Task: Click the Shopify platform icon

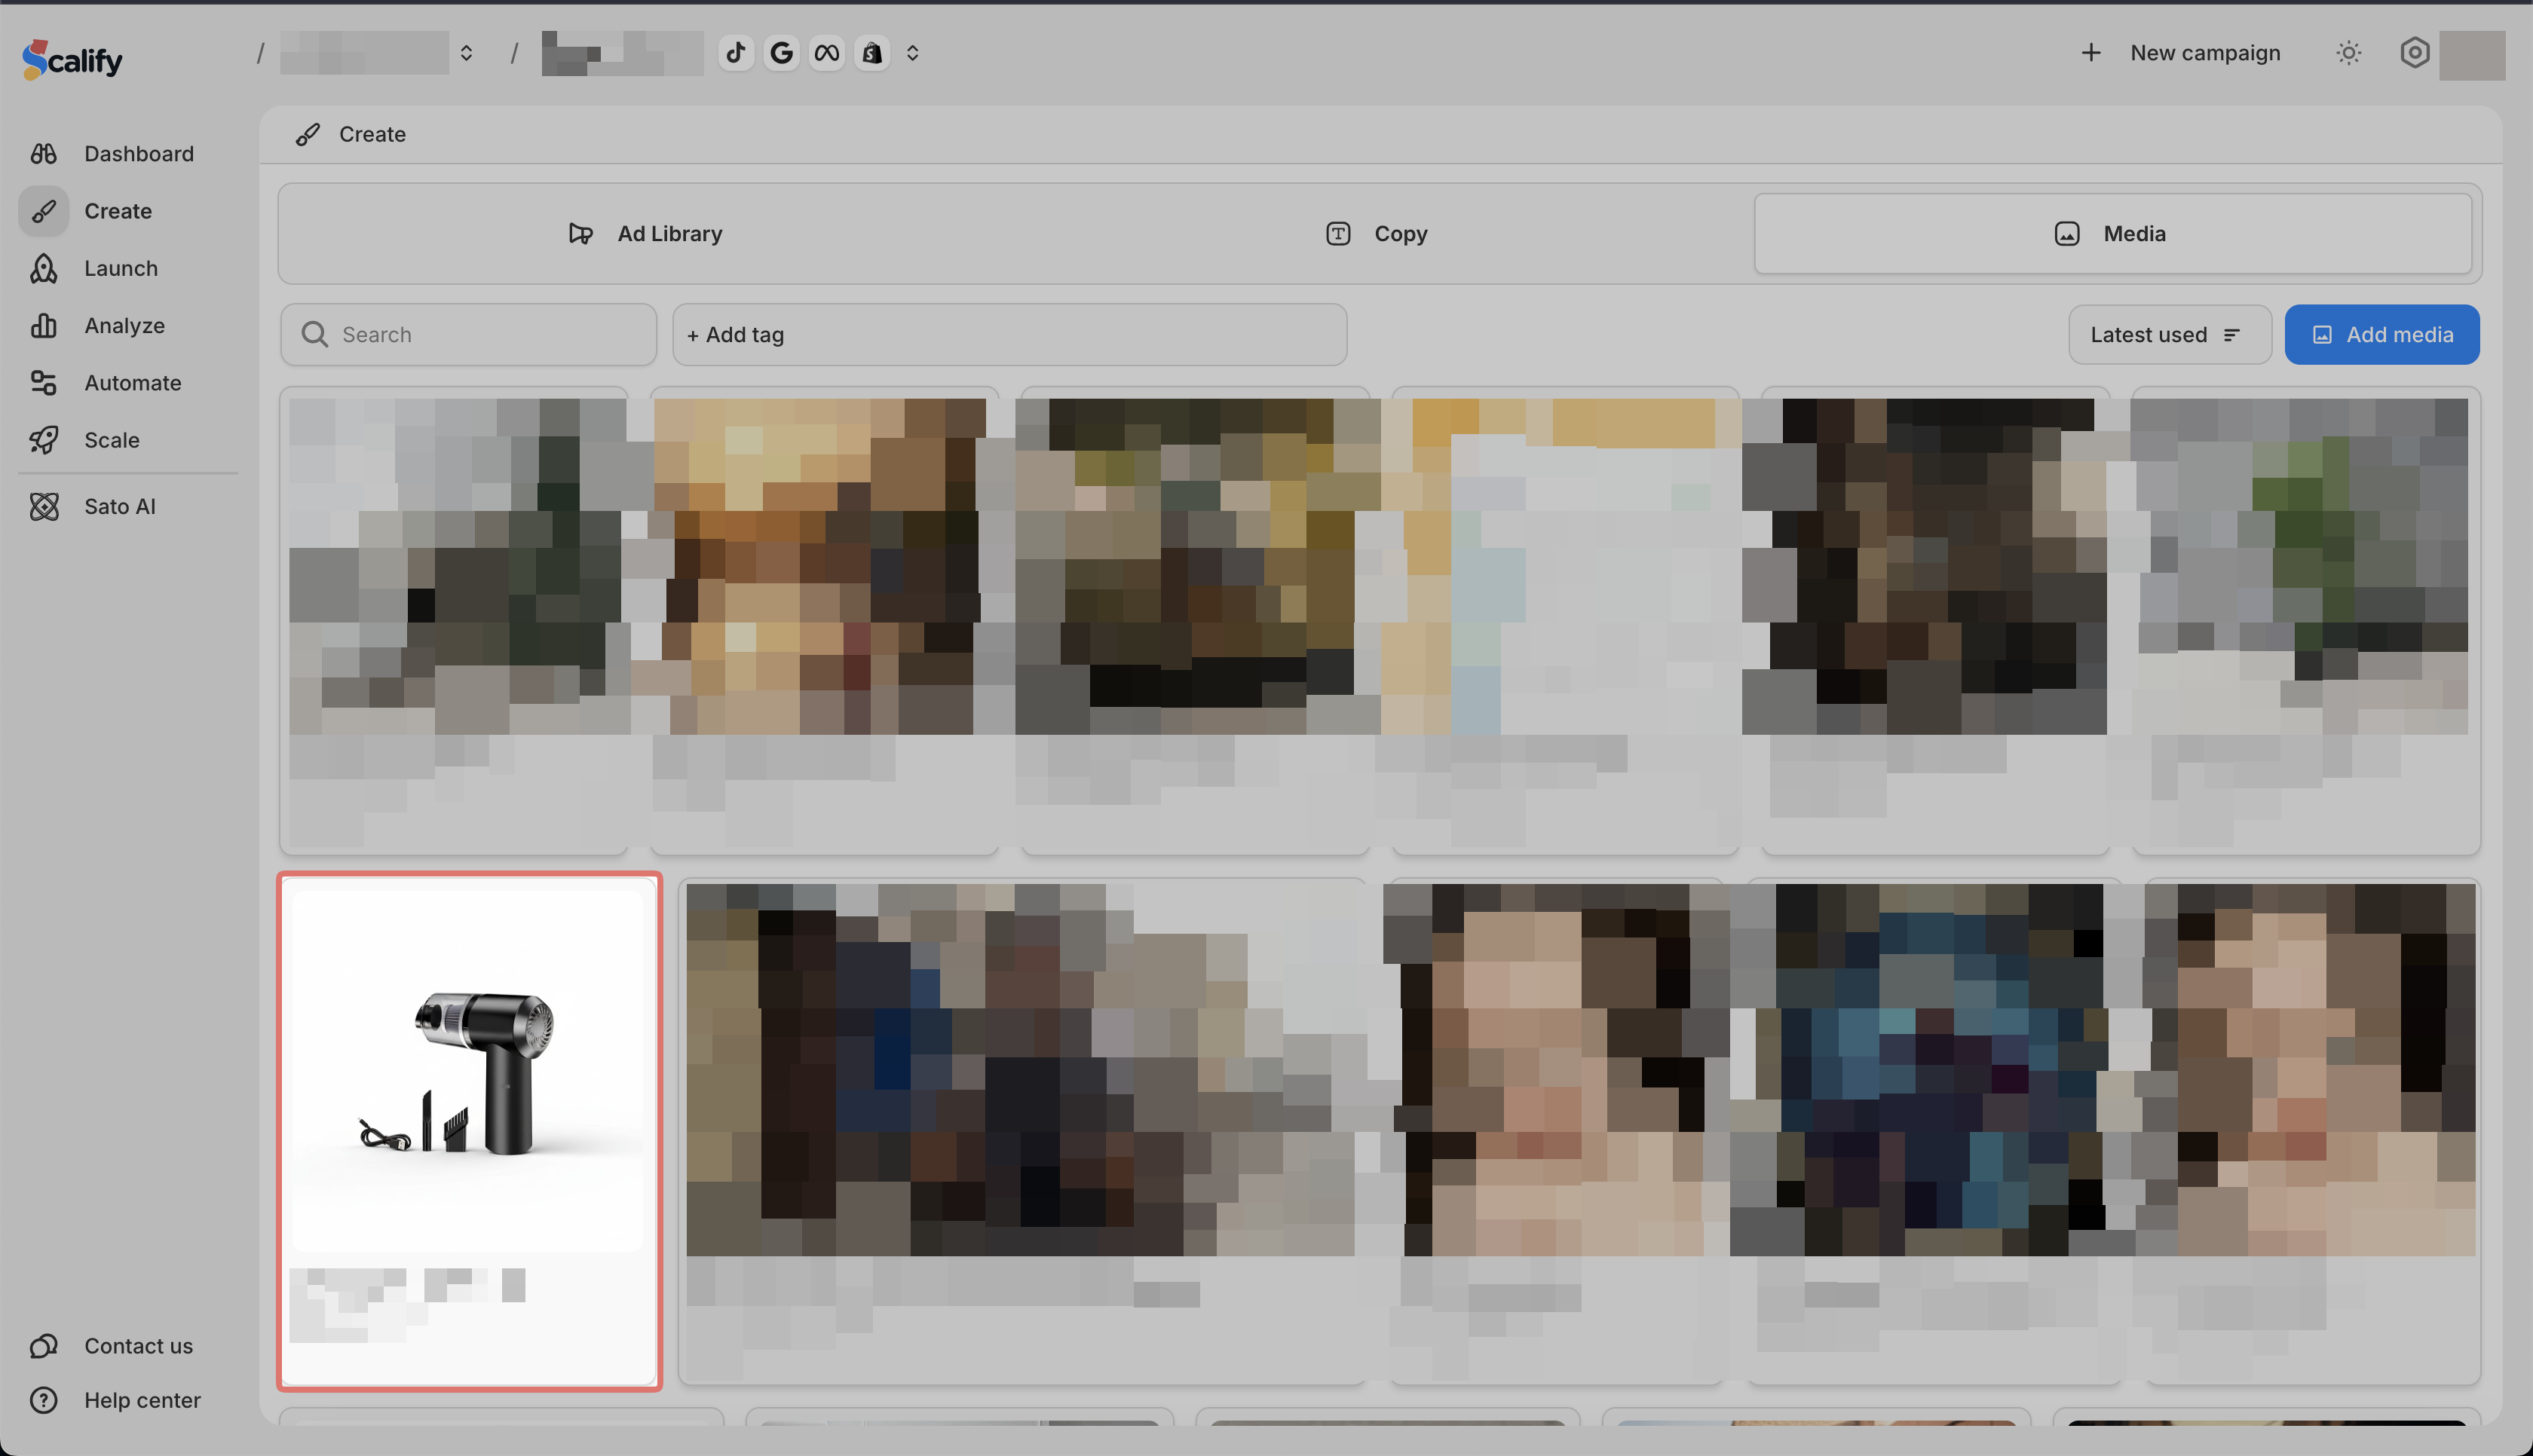Action: (872, 53)
